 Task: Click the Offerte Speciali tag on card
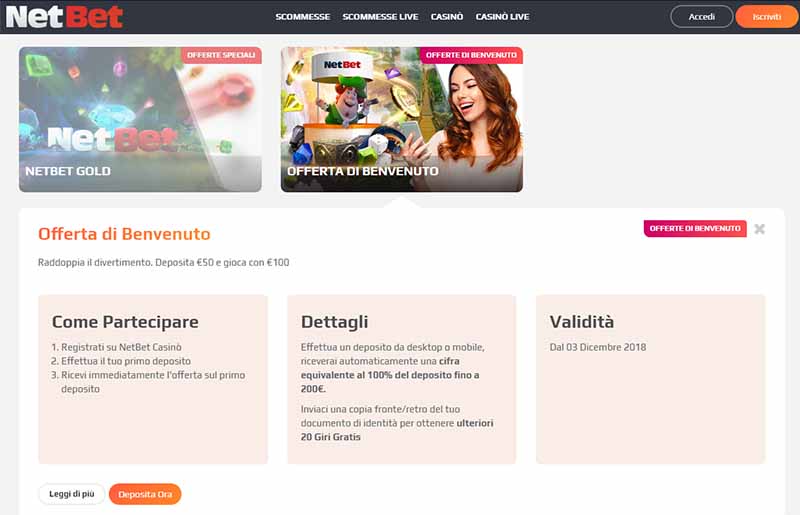tap(221, 55)
